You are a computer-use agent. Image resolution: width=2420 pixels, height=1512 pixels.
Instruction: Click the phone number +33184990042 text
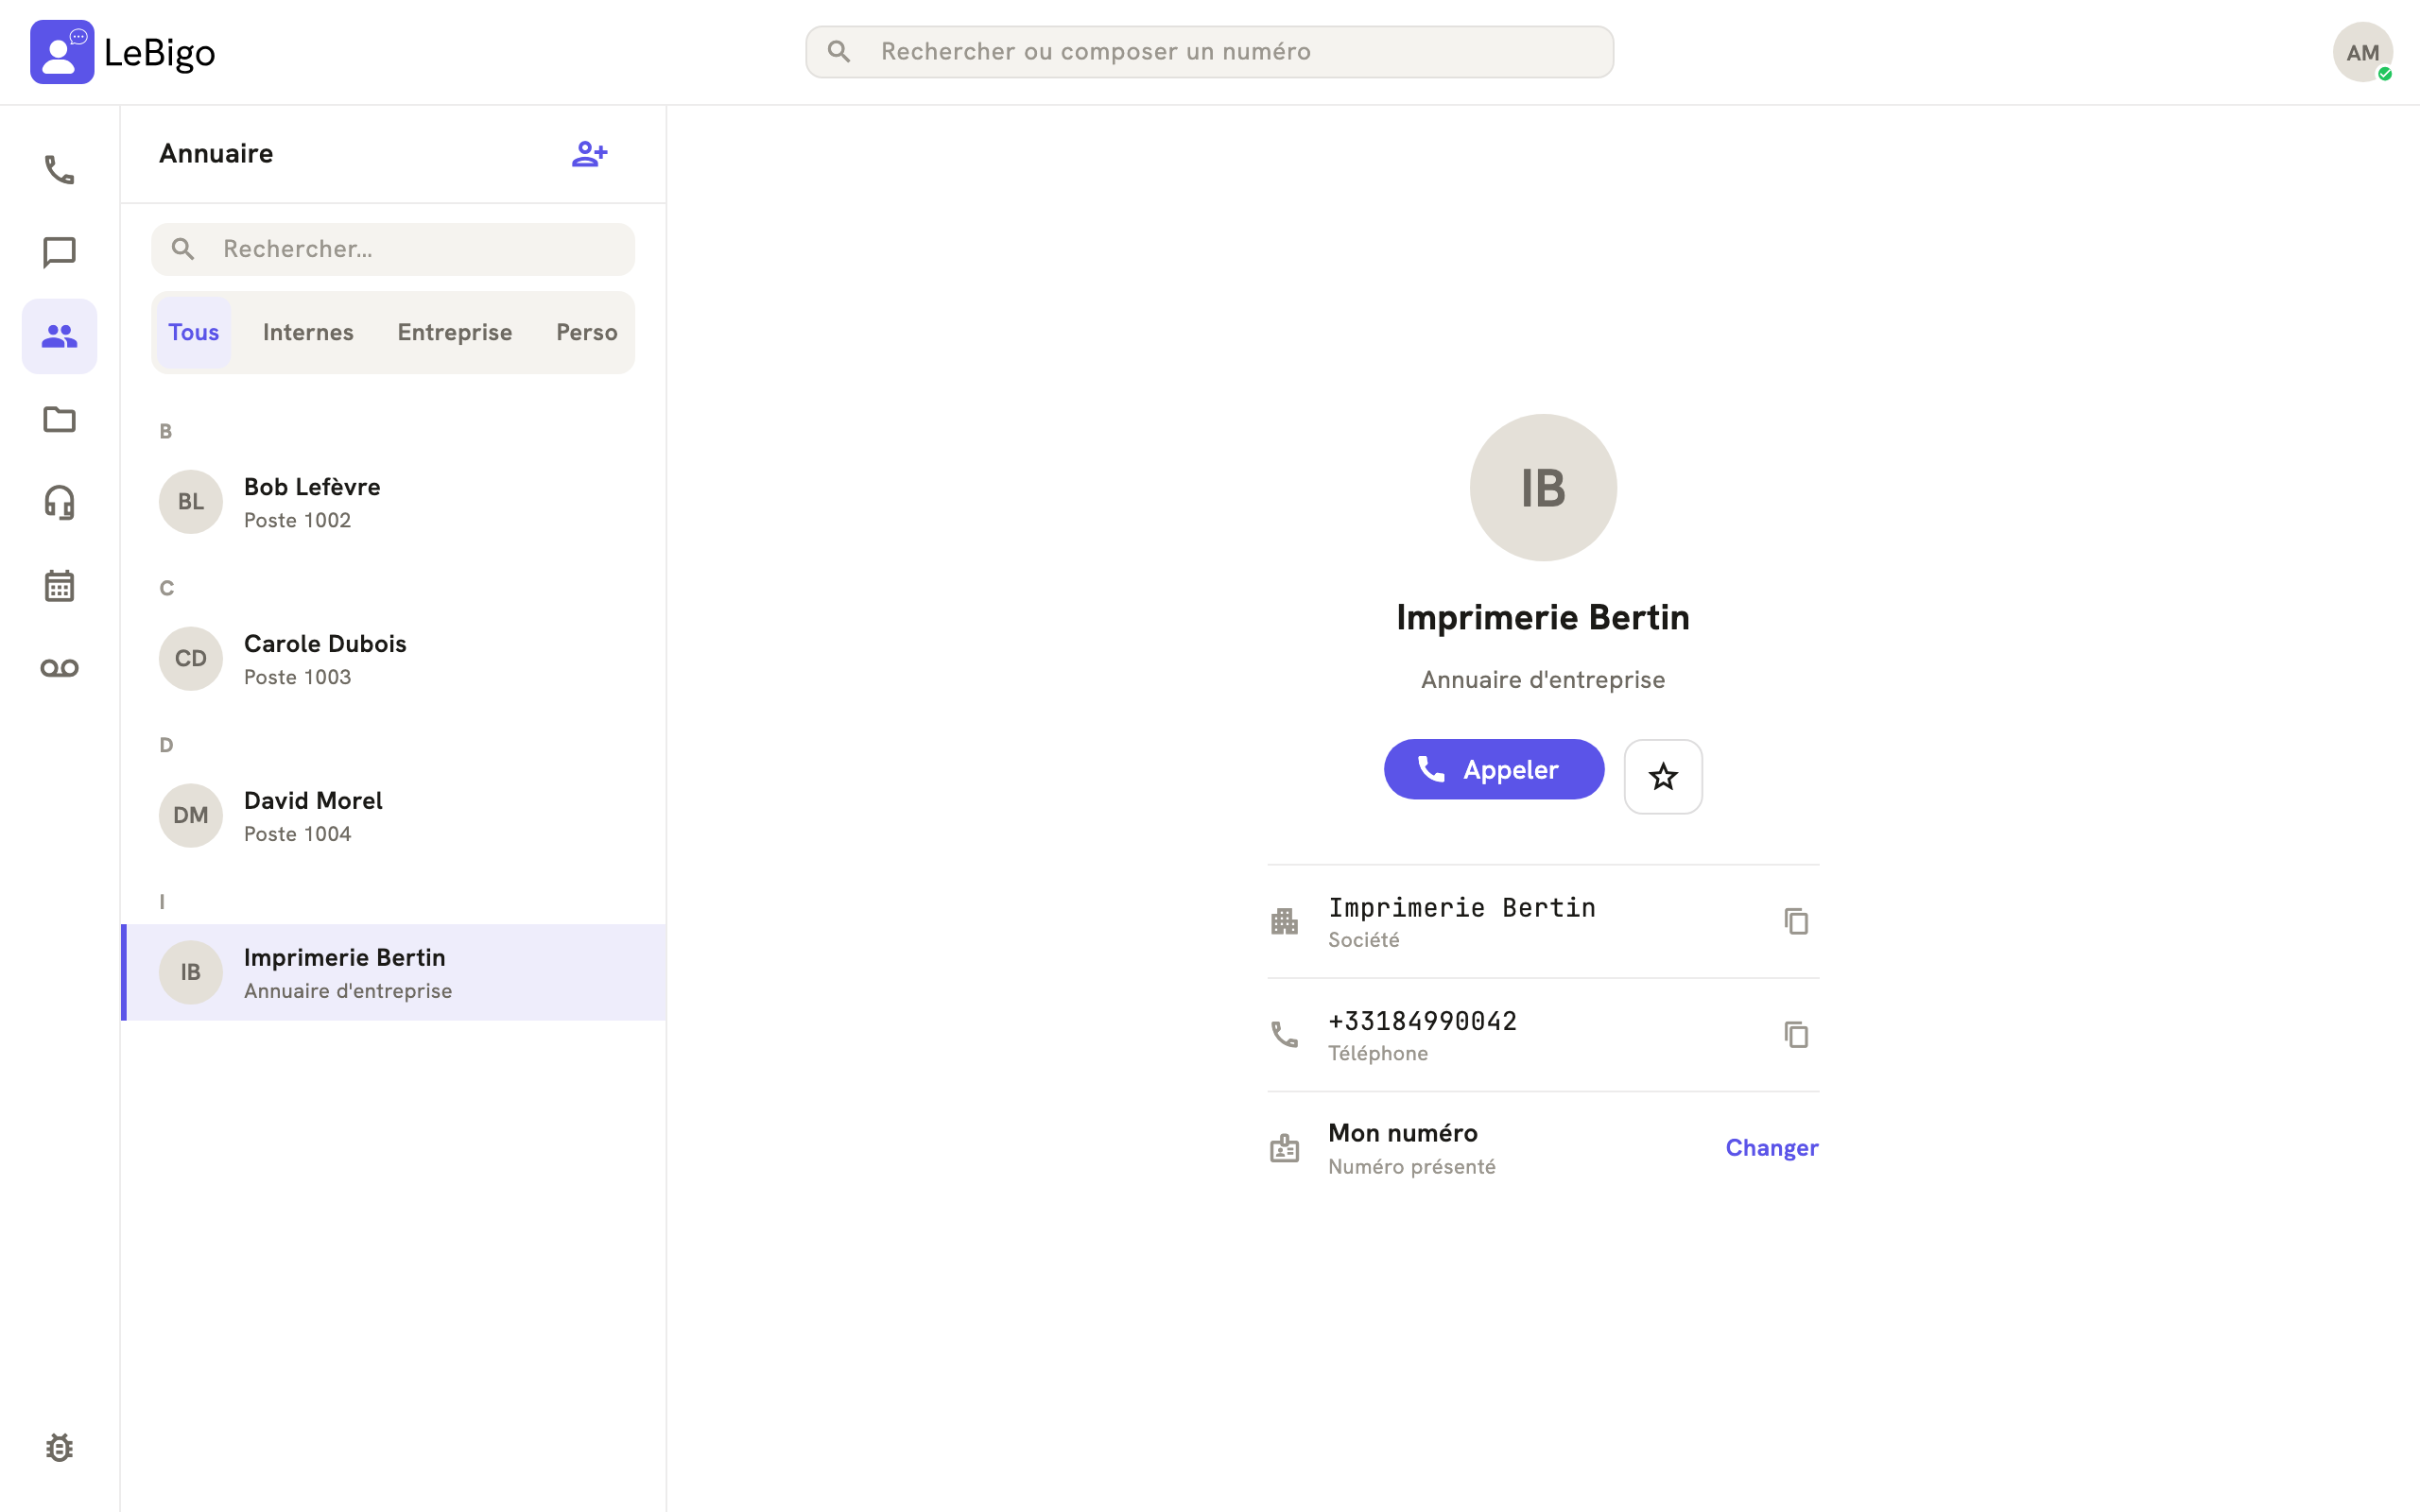click(1422, 1021)
